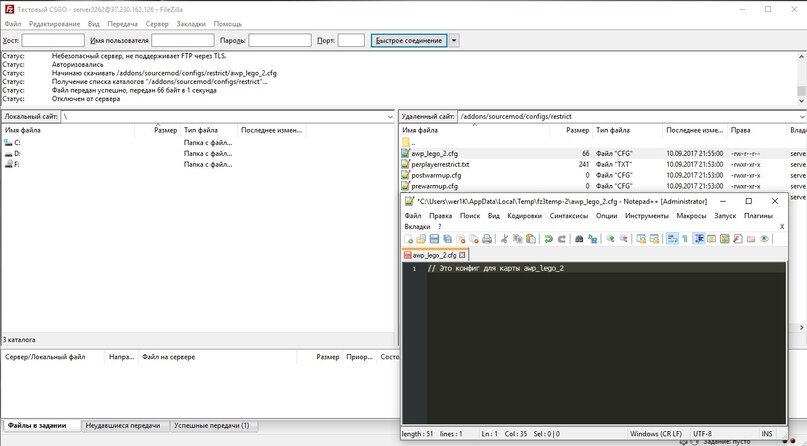Click green Undo arrow in Notepad++
The height and width of the screenshot is (446, 807).
click(x=549, y=239)
